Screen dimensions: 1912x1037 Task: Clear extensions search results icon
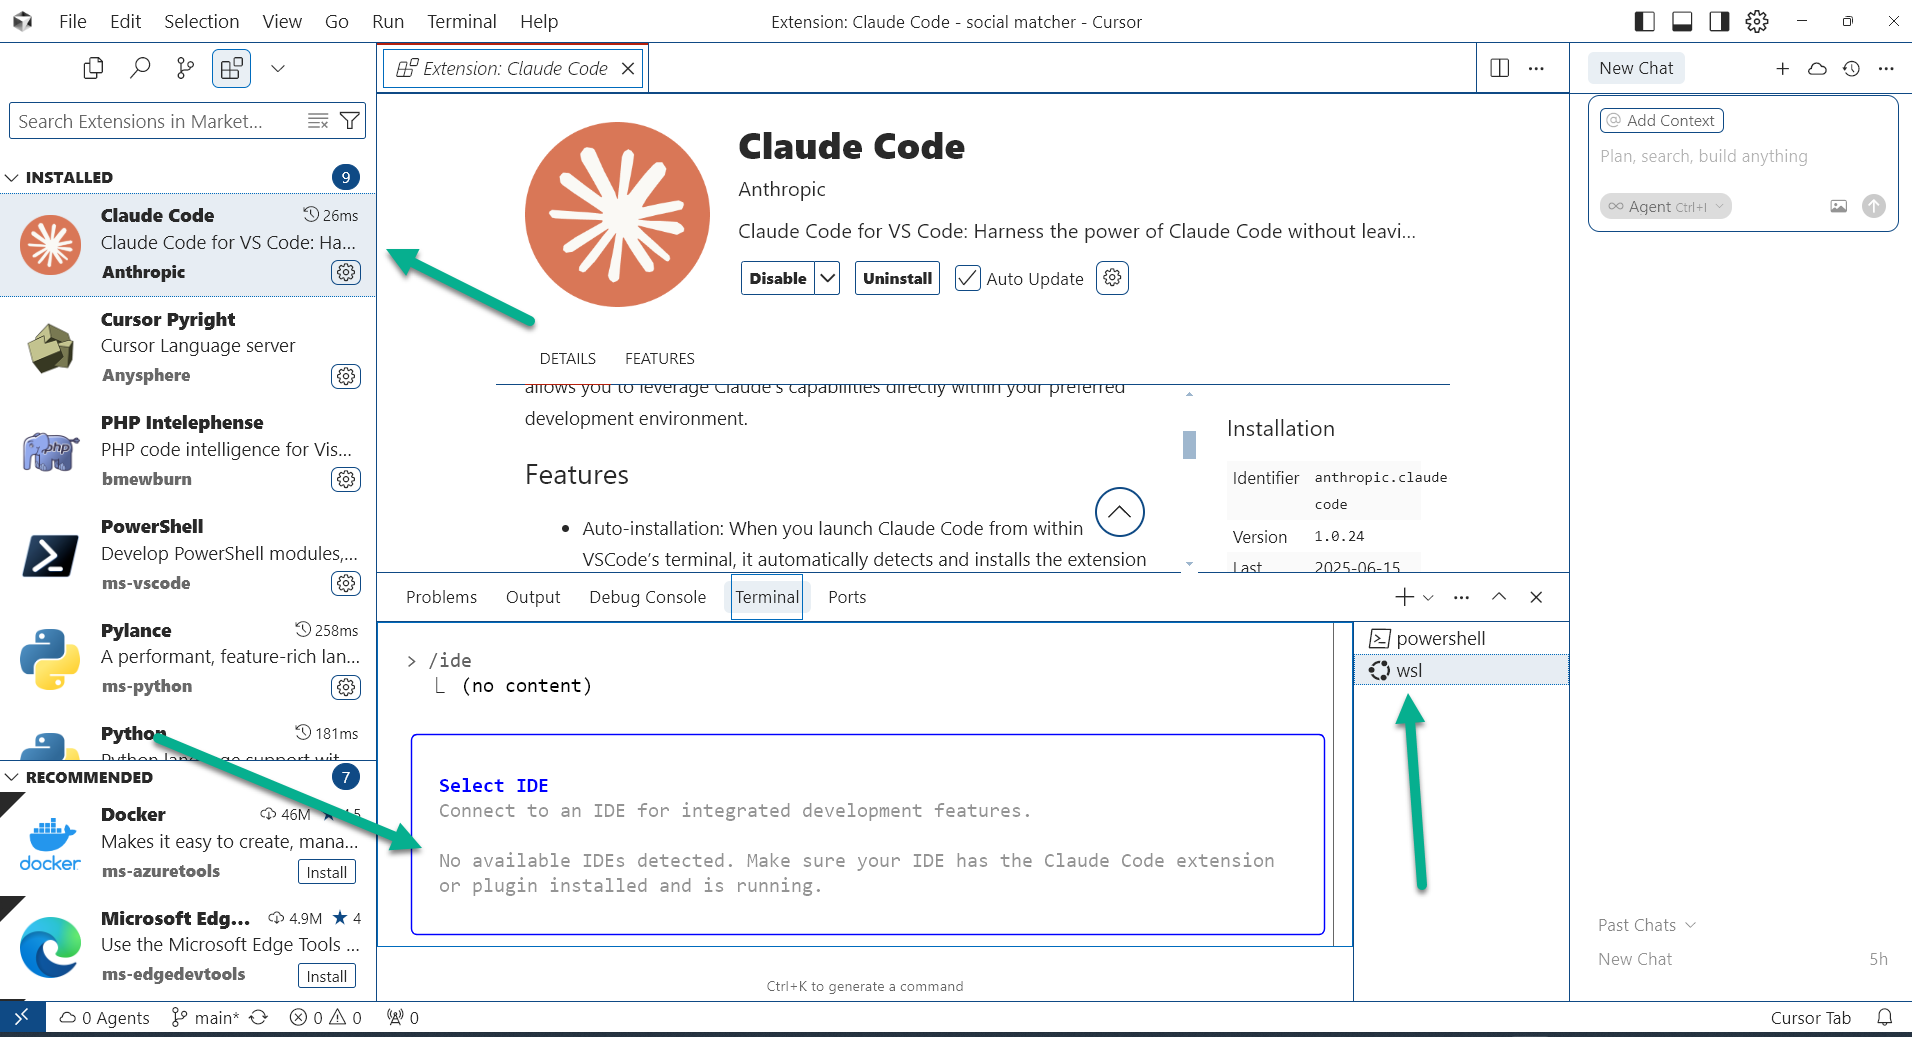[x=318, y=121]
